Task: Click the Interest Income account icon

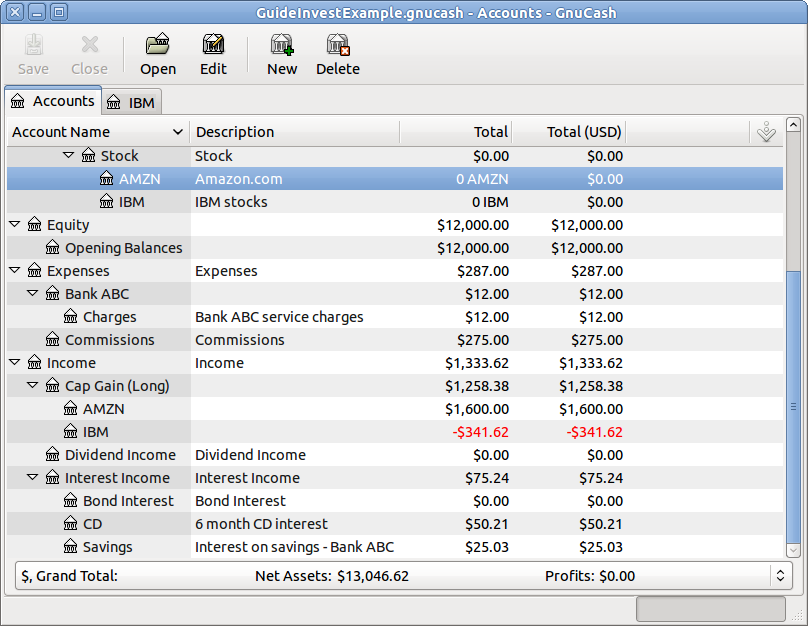Action: 53,478
